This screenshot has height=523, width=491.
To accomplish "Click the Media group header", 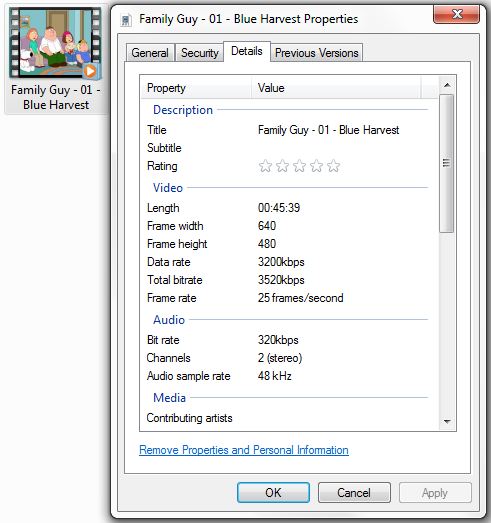I will click(169, 398).
